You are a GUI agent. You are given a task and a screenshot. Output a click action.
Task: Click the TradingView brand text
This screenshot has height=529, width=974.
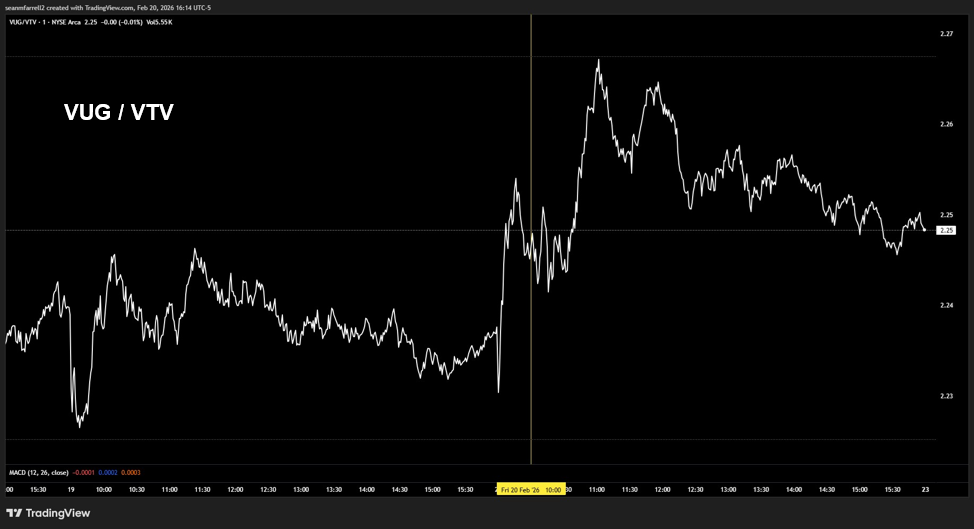pyautogui.click(x=58, y=513)
